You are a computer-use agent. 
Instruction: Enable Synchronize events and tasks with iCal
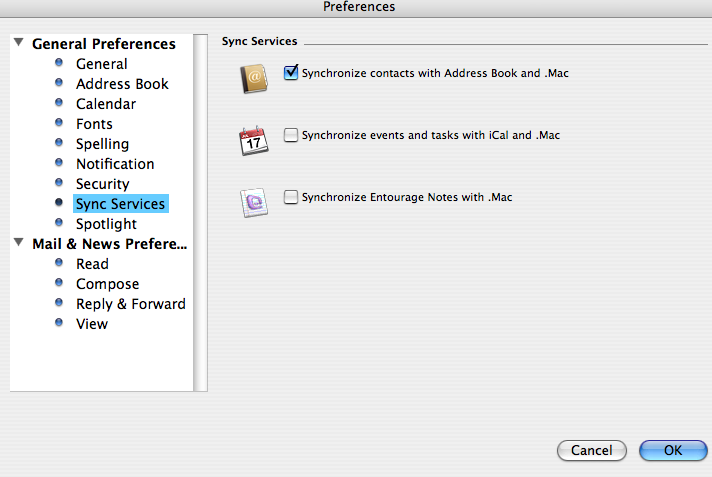pyautogui.click(x=291, y=135)
